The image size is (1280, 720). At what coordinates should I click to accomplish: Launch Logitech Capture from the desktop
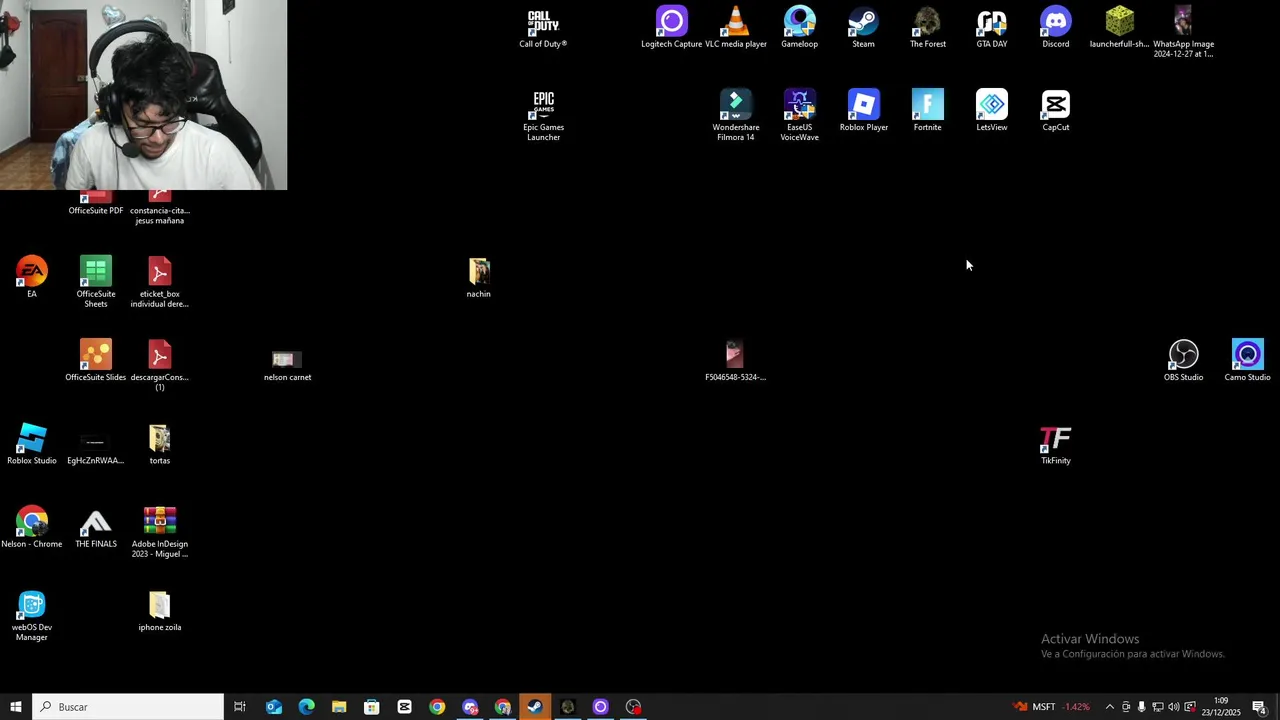pos(671,28)
